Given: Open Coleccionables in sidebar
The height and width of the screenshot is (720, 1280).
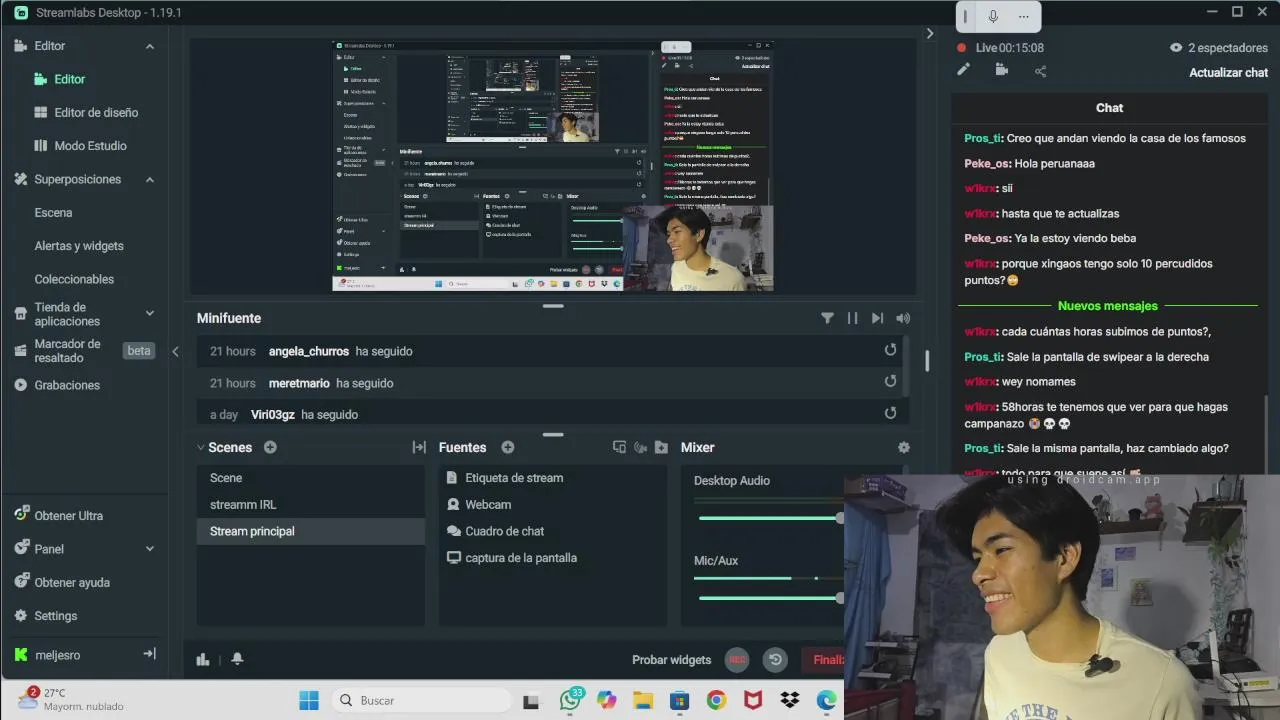Looking at the screenshot, I should click(x=74, y=279).
